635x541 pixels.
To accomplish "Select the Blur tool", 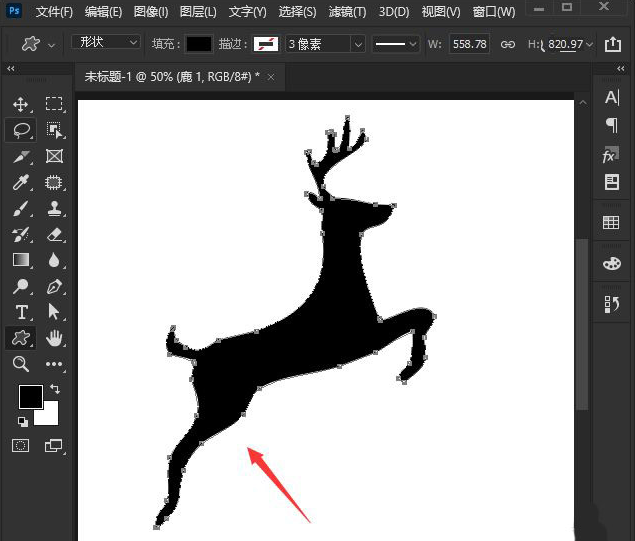I will (54, 260).
